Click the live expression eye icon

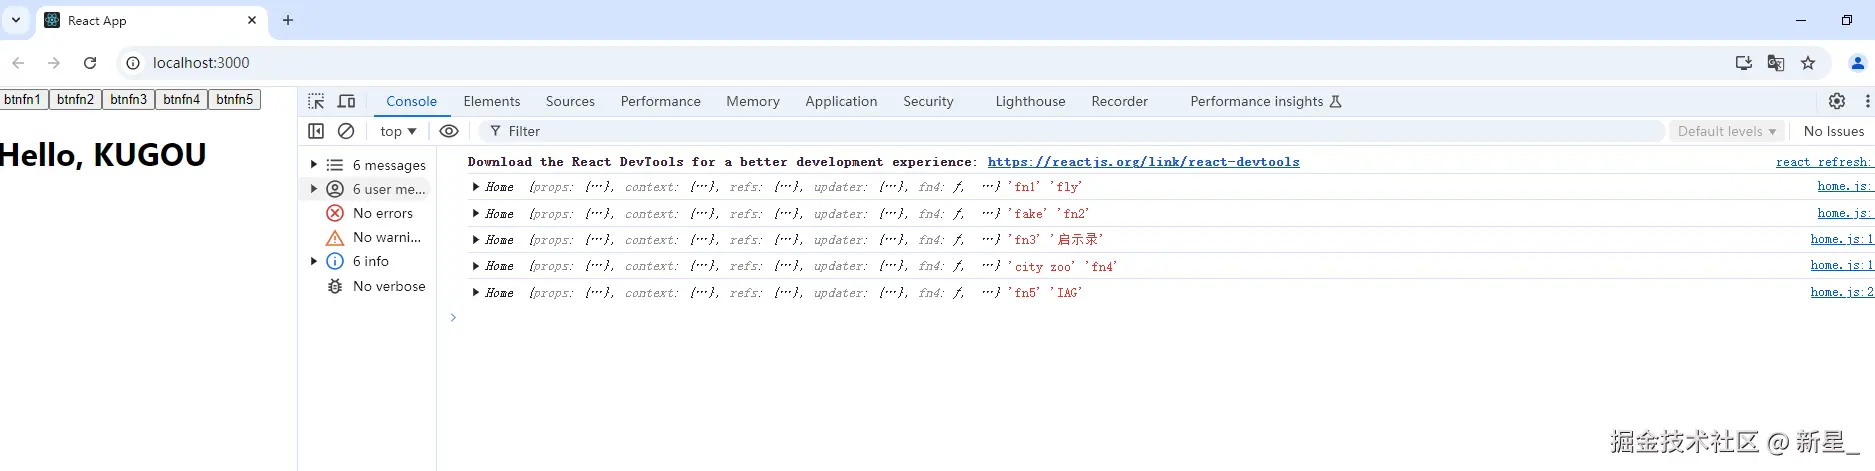tap(449, 131)
